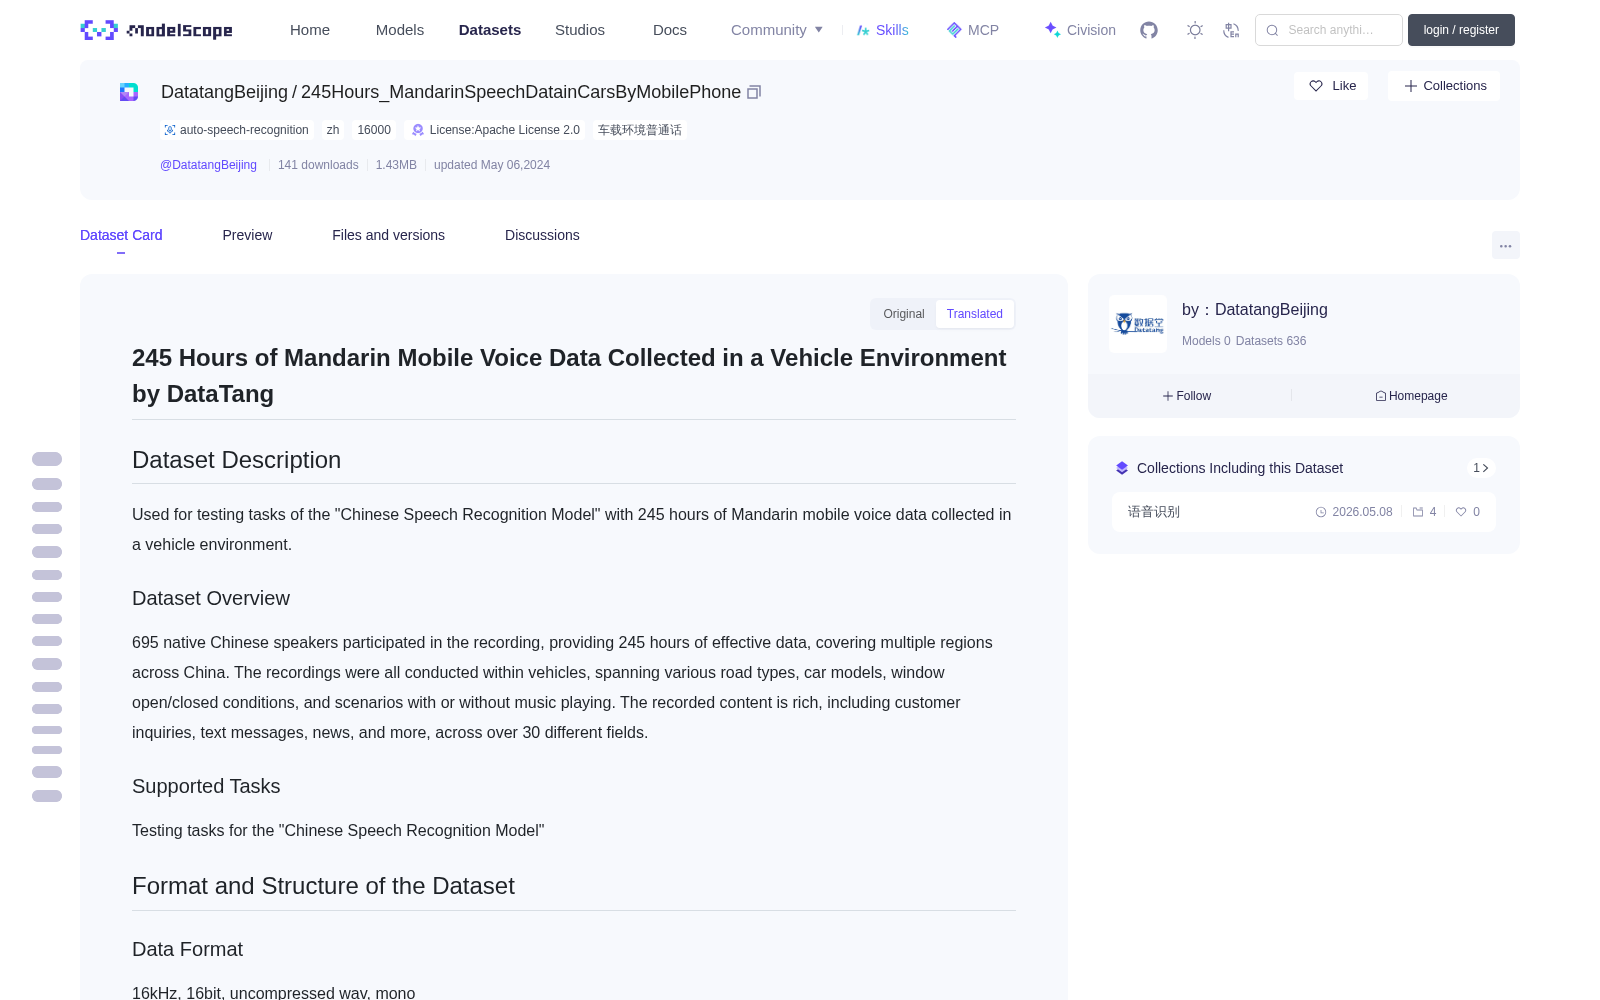Viewport: 1600px width, 1000px height.
Task: Open the Skills page
Action: tap(883, 30)
